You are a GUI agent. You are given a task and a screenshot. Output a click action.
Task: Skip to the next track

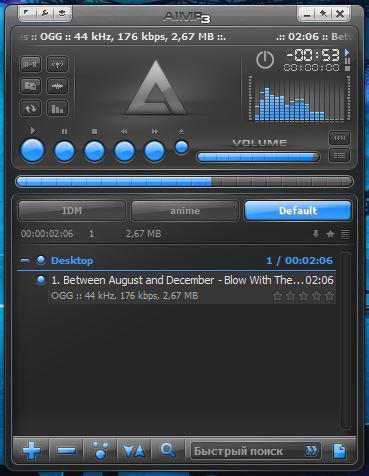click(154, 151)
